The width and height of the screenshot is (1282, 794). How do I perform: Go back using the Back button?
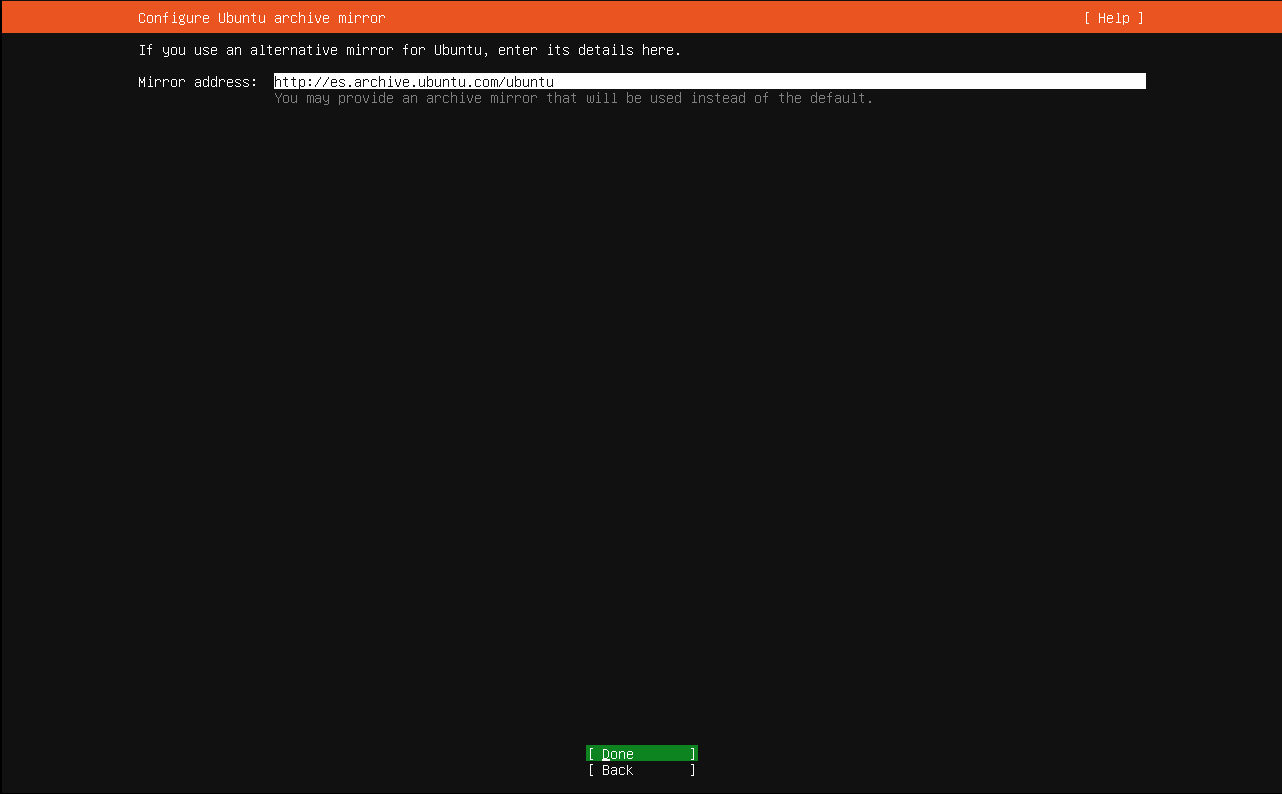pyautogui.click(x=642, y=770)
